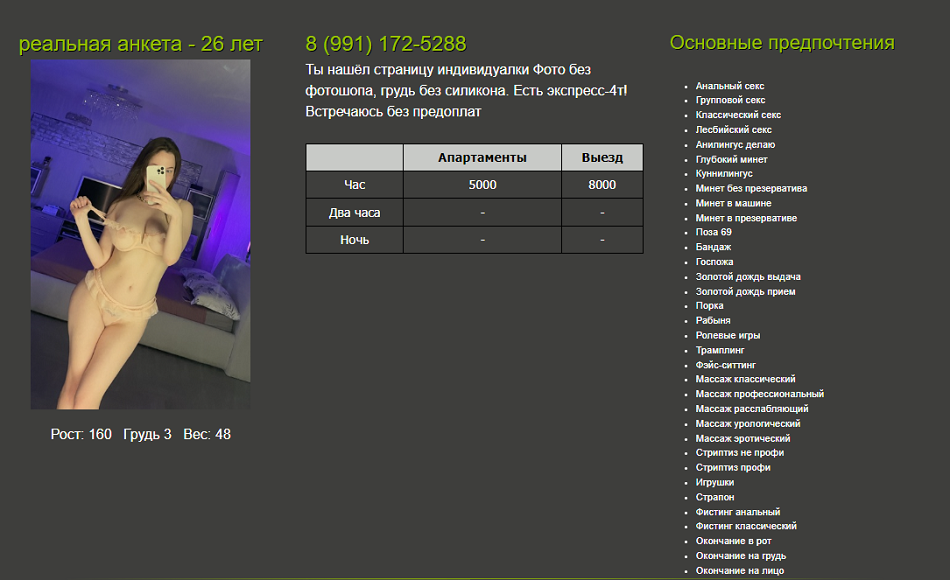Viewport: 950px width, 580px height.
Task: Select the "Ночь" row label
Action: point(354,240)
